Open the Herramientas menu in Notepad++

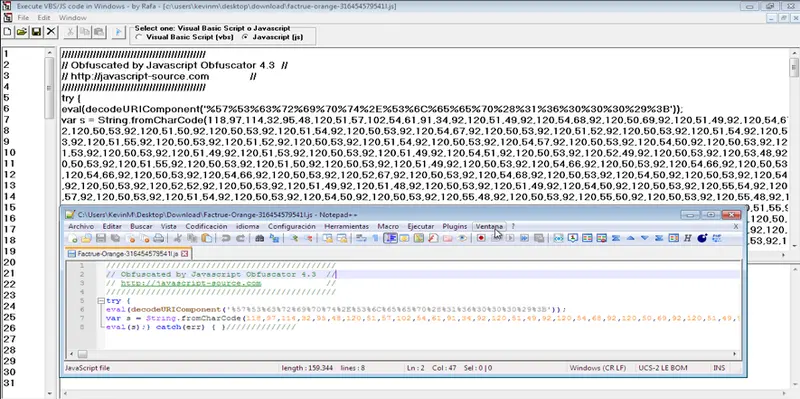point(346,226)
